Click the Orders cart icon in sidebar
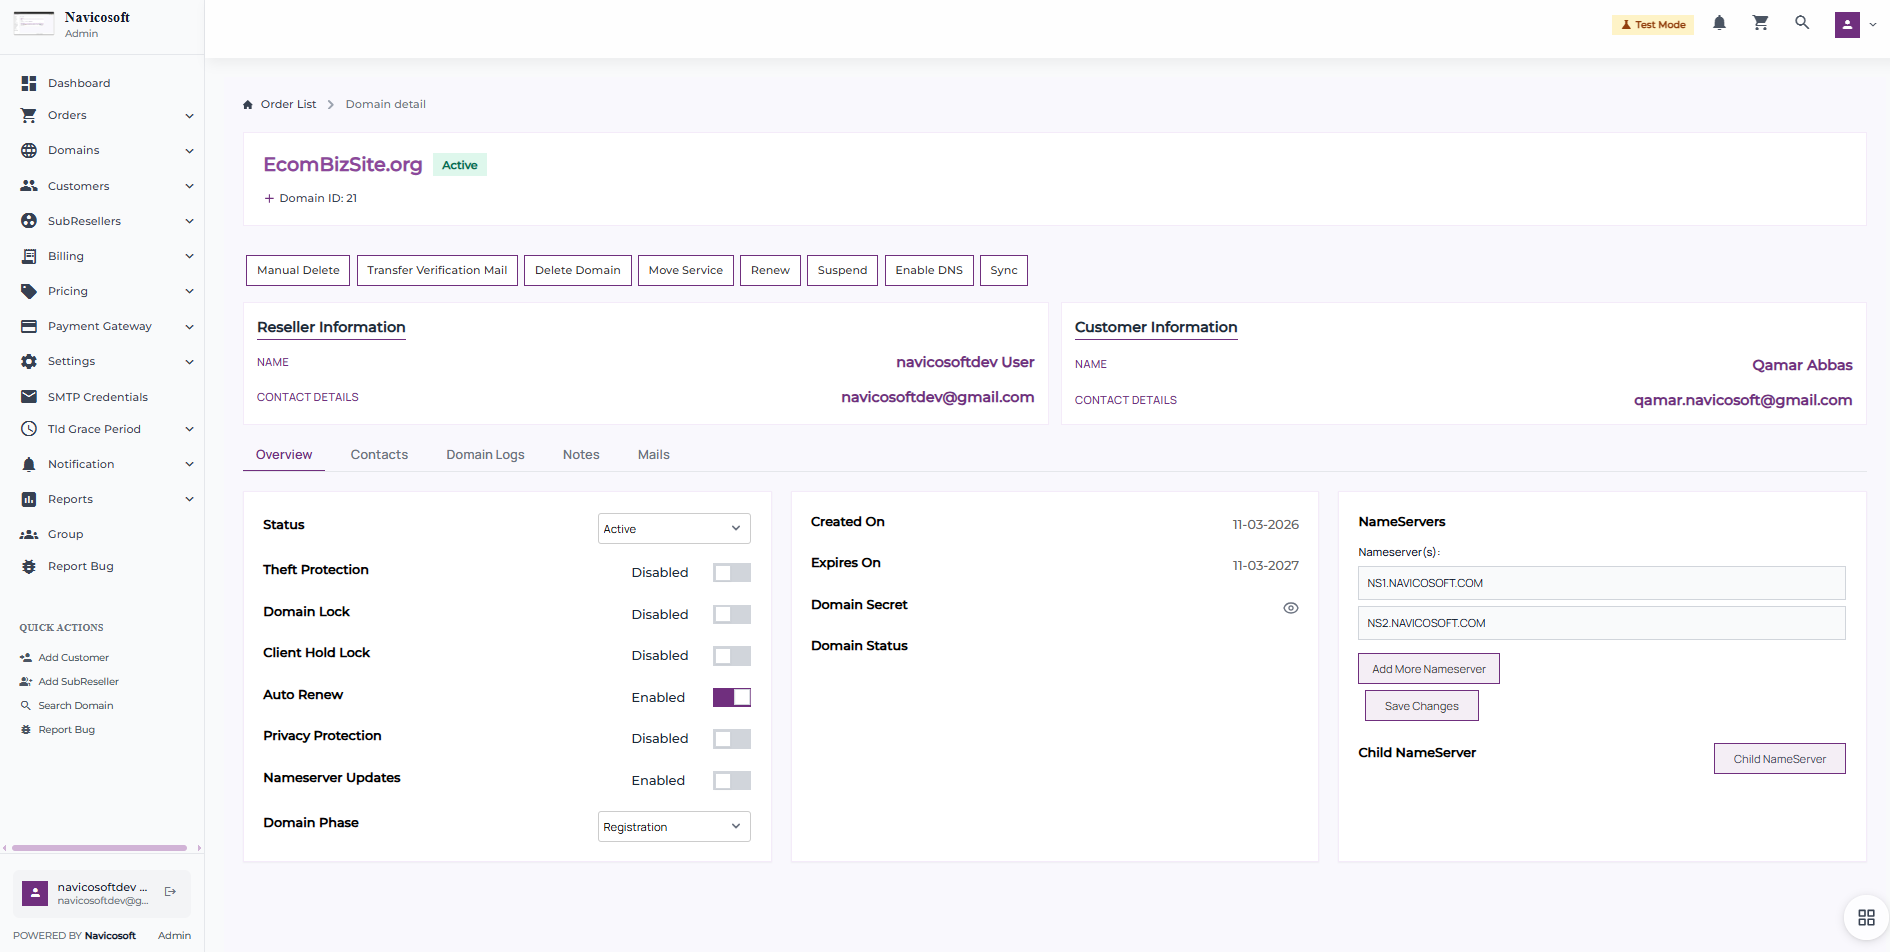Image resolution: width=1890 pixels, height=952 pixels. [x=29, y=115]
